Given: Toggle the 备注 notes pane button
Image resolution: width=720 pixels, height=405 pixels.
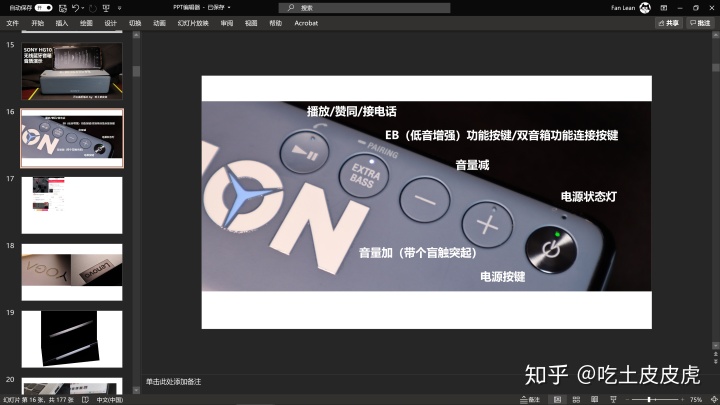Looking at the screenshot, I should coord(530,399).
